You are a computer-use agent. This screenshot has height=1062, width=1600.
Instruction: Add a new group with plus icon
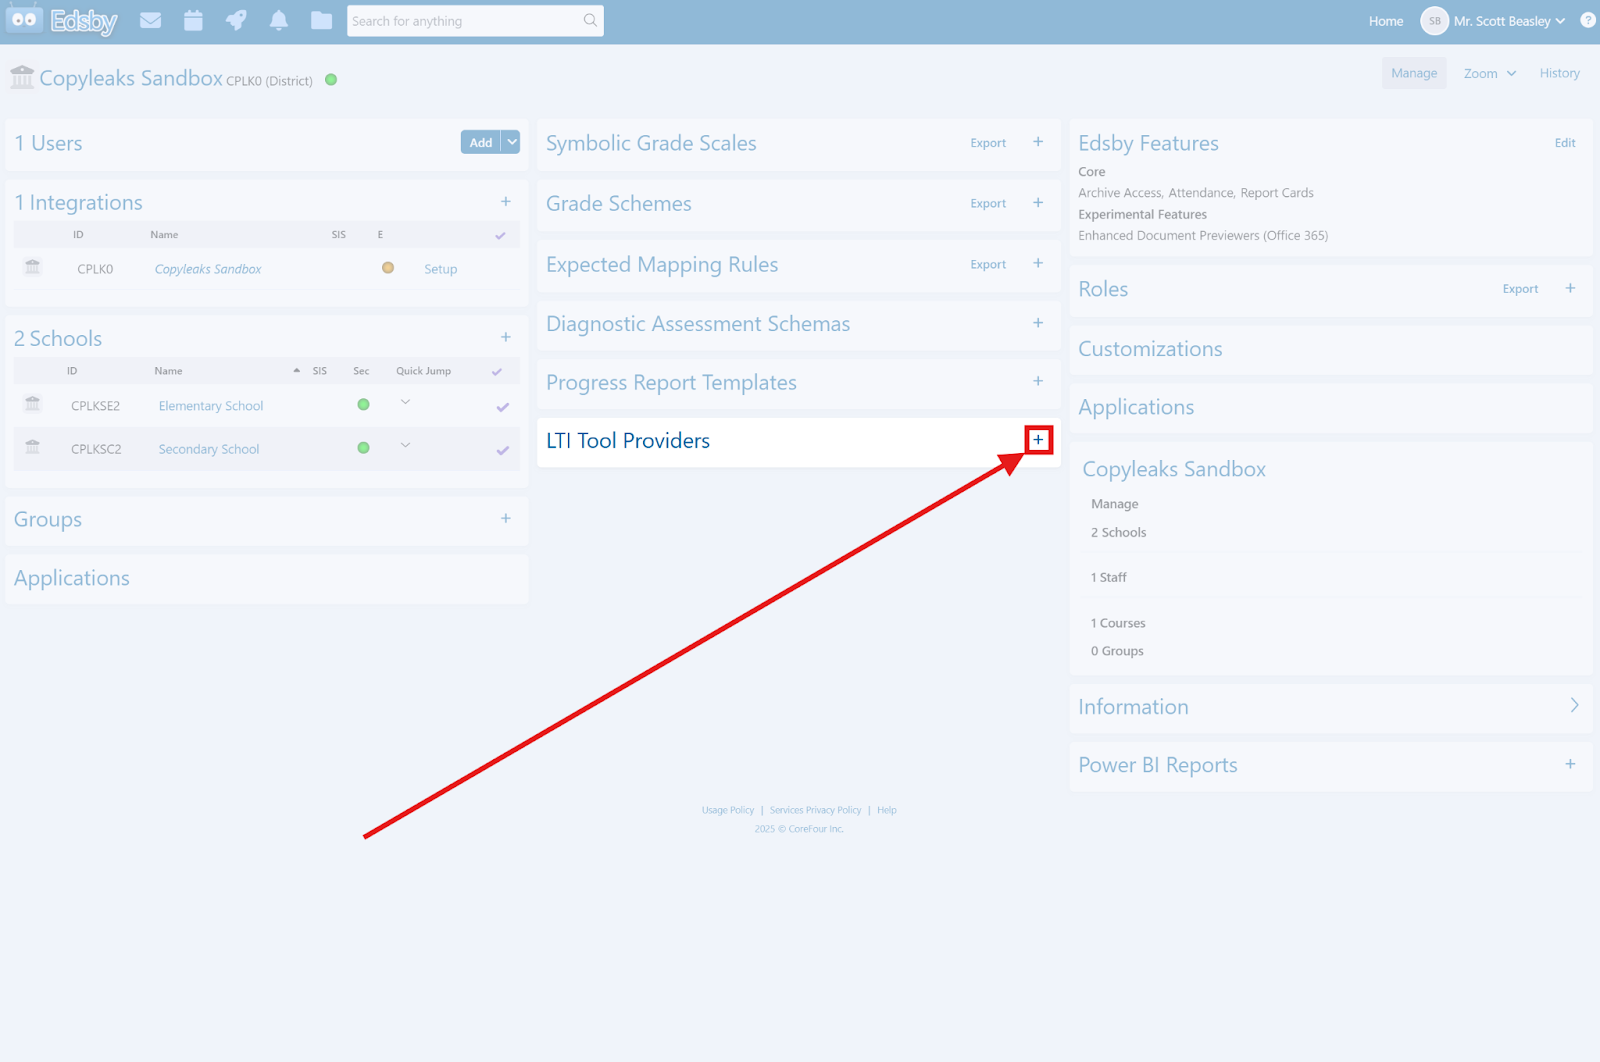click(x=506, y=518)
